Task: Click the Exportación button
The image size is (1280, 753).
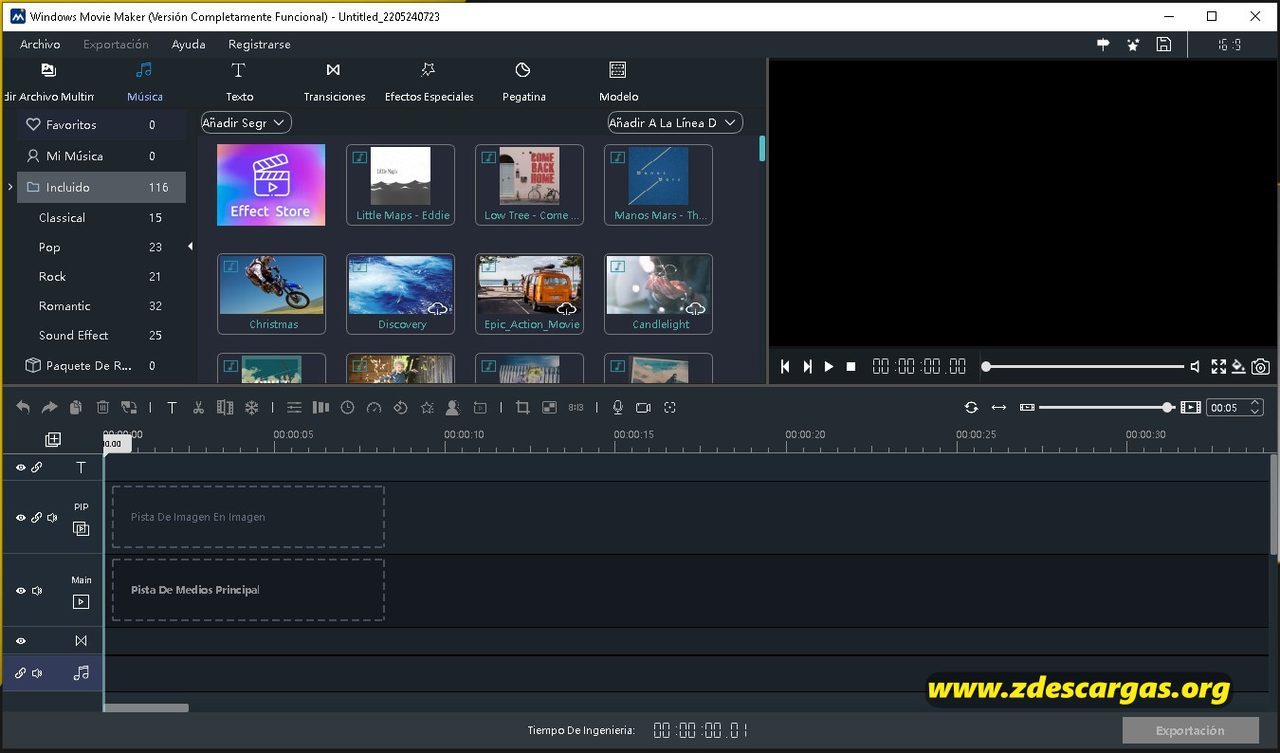Action: (1190, 730)
